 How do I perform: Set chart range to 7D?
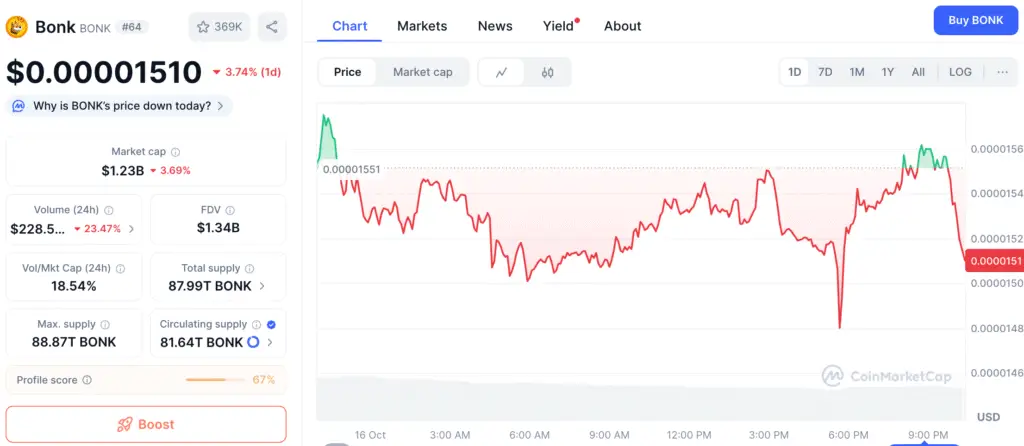click(825, 72)
